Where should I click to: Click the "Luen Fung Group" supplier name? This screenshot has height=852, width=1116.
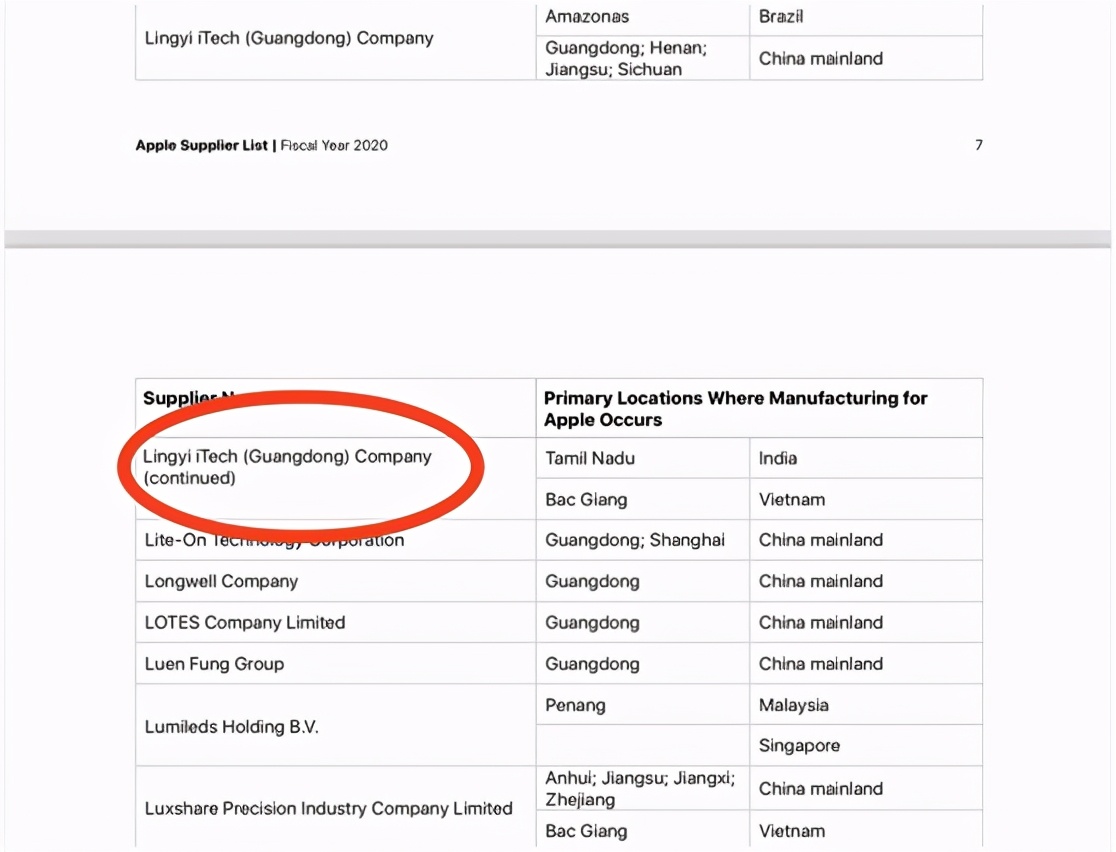(214, 664)
